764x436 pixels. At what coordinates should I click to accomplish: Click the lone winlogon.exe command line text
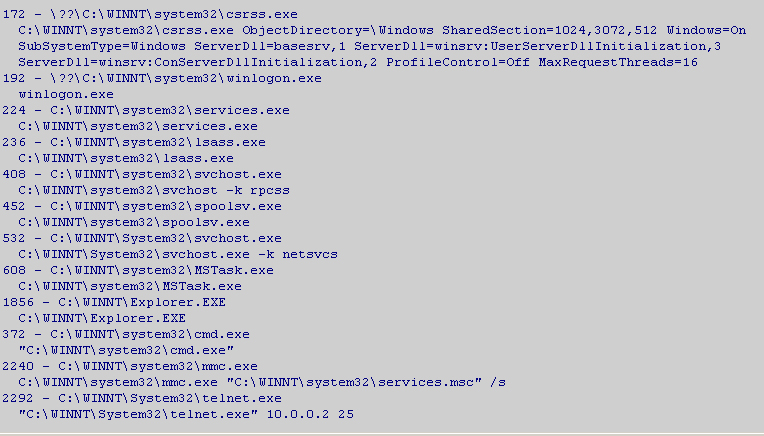(x=66, y=95)
